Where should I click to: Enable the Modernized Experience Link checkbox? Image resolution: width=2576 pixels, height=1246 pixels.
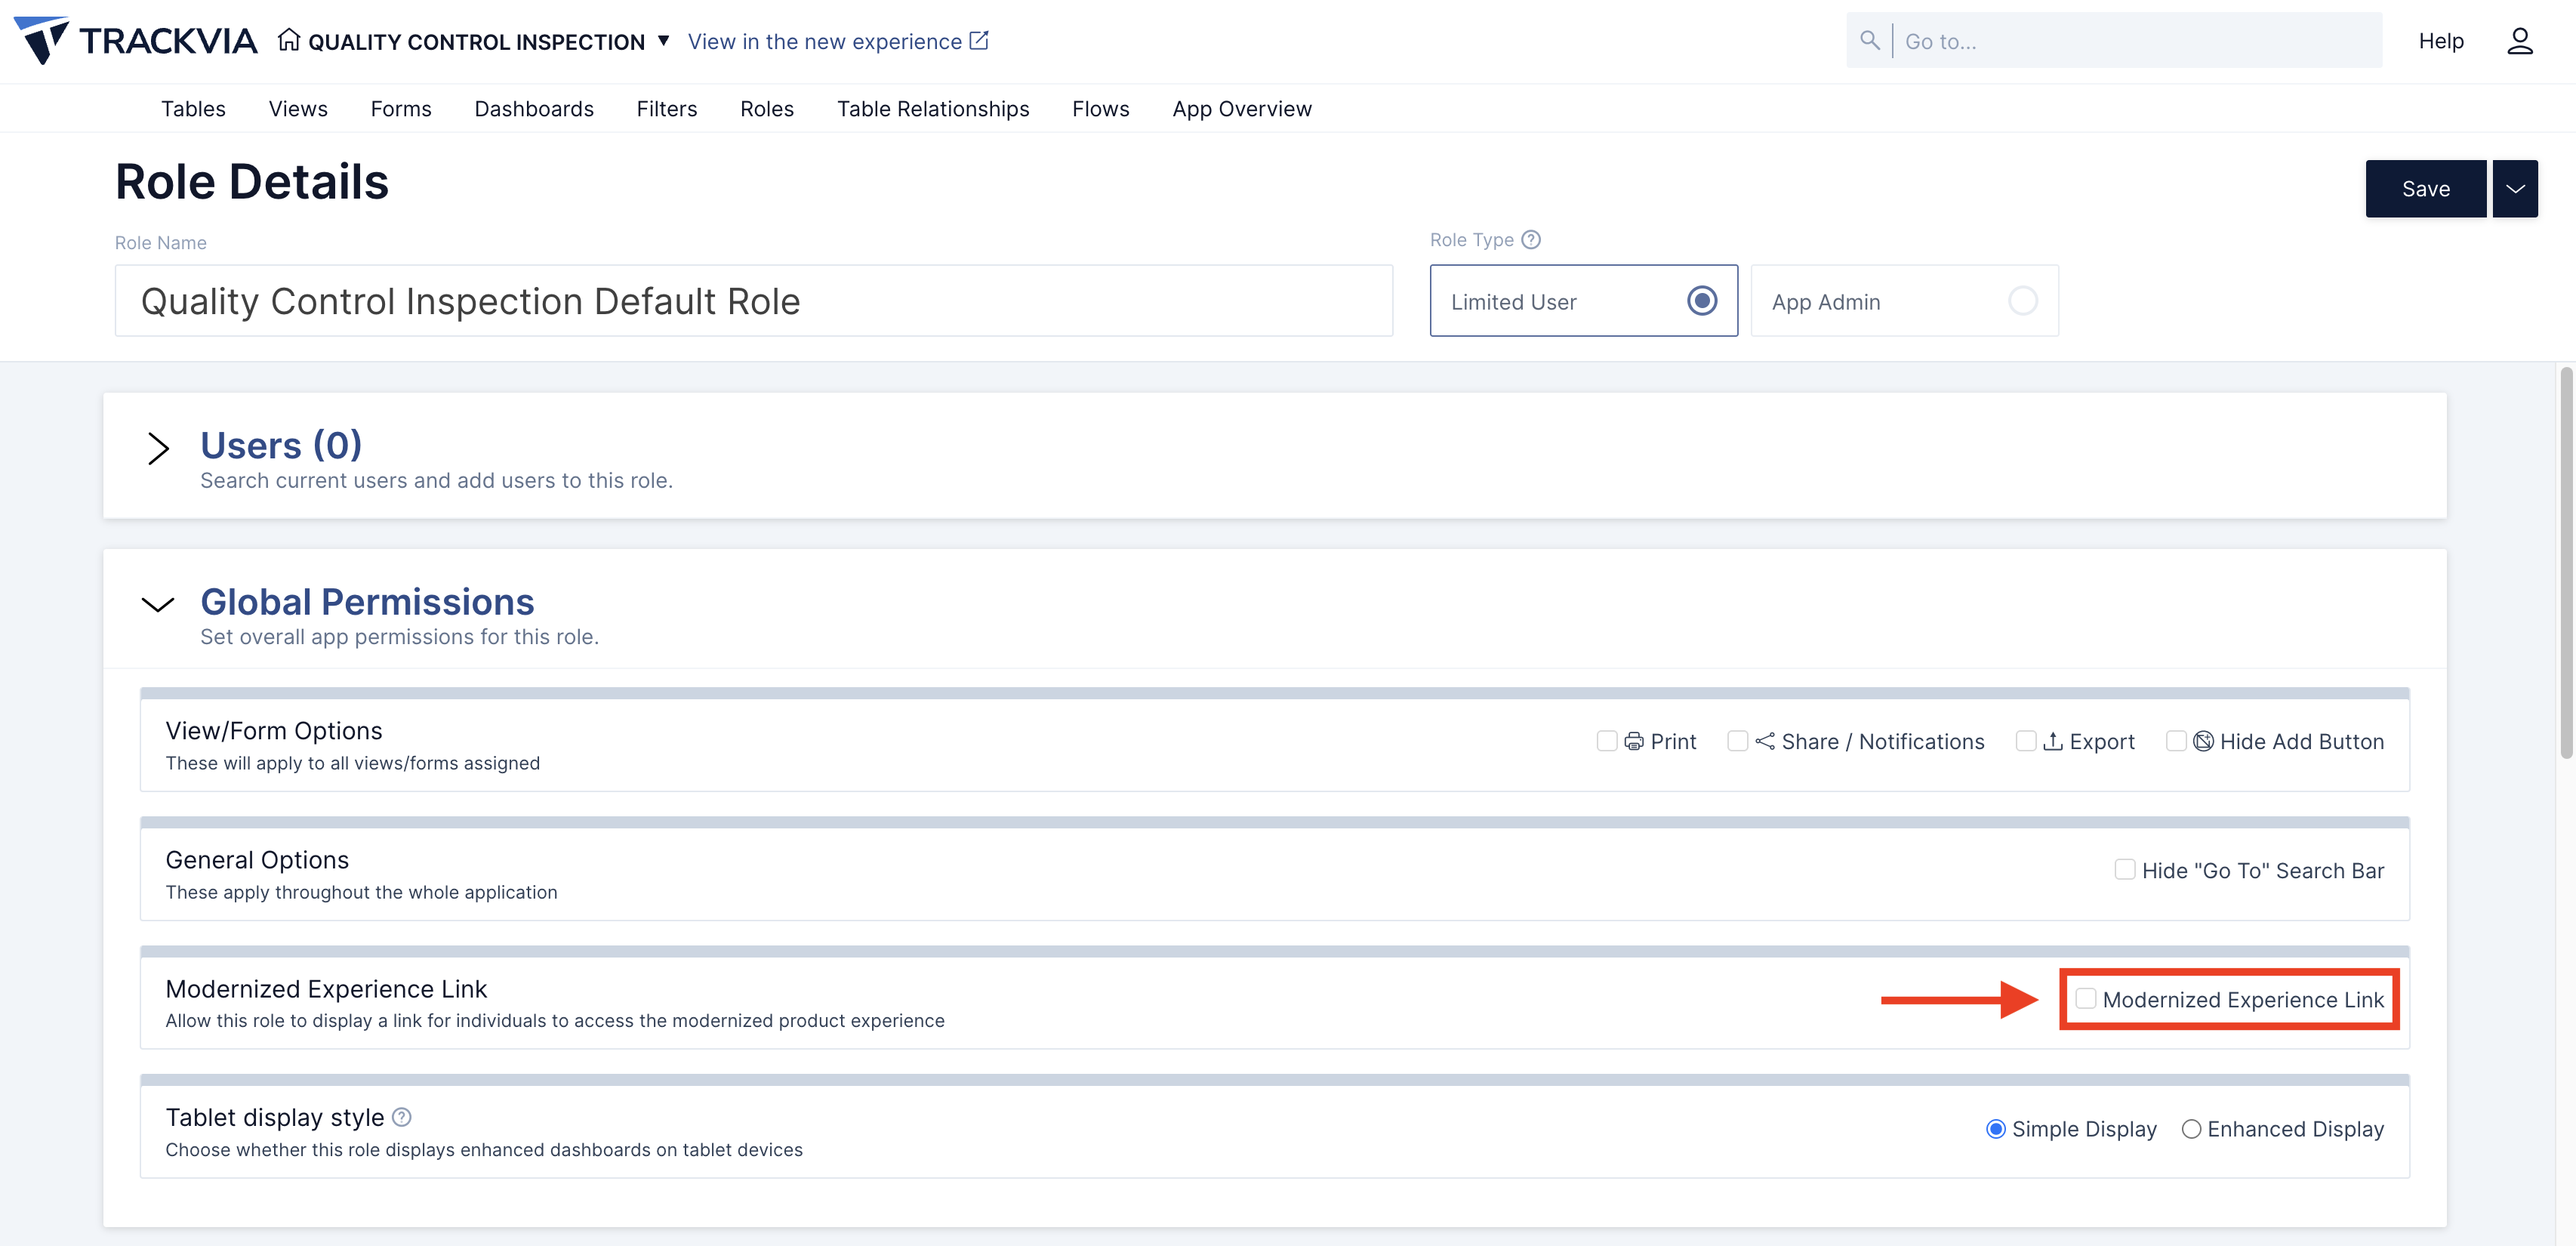tap(2086, 999)
